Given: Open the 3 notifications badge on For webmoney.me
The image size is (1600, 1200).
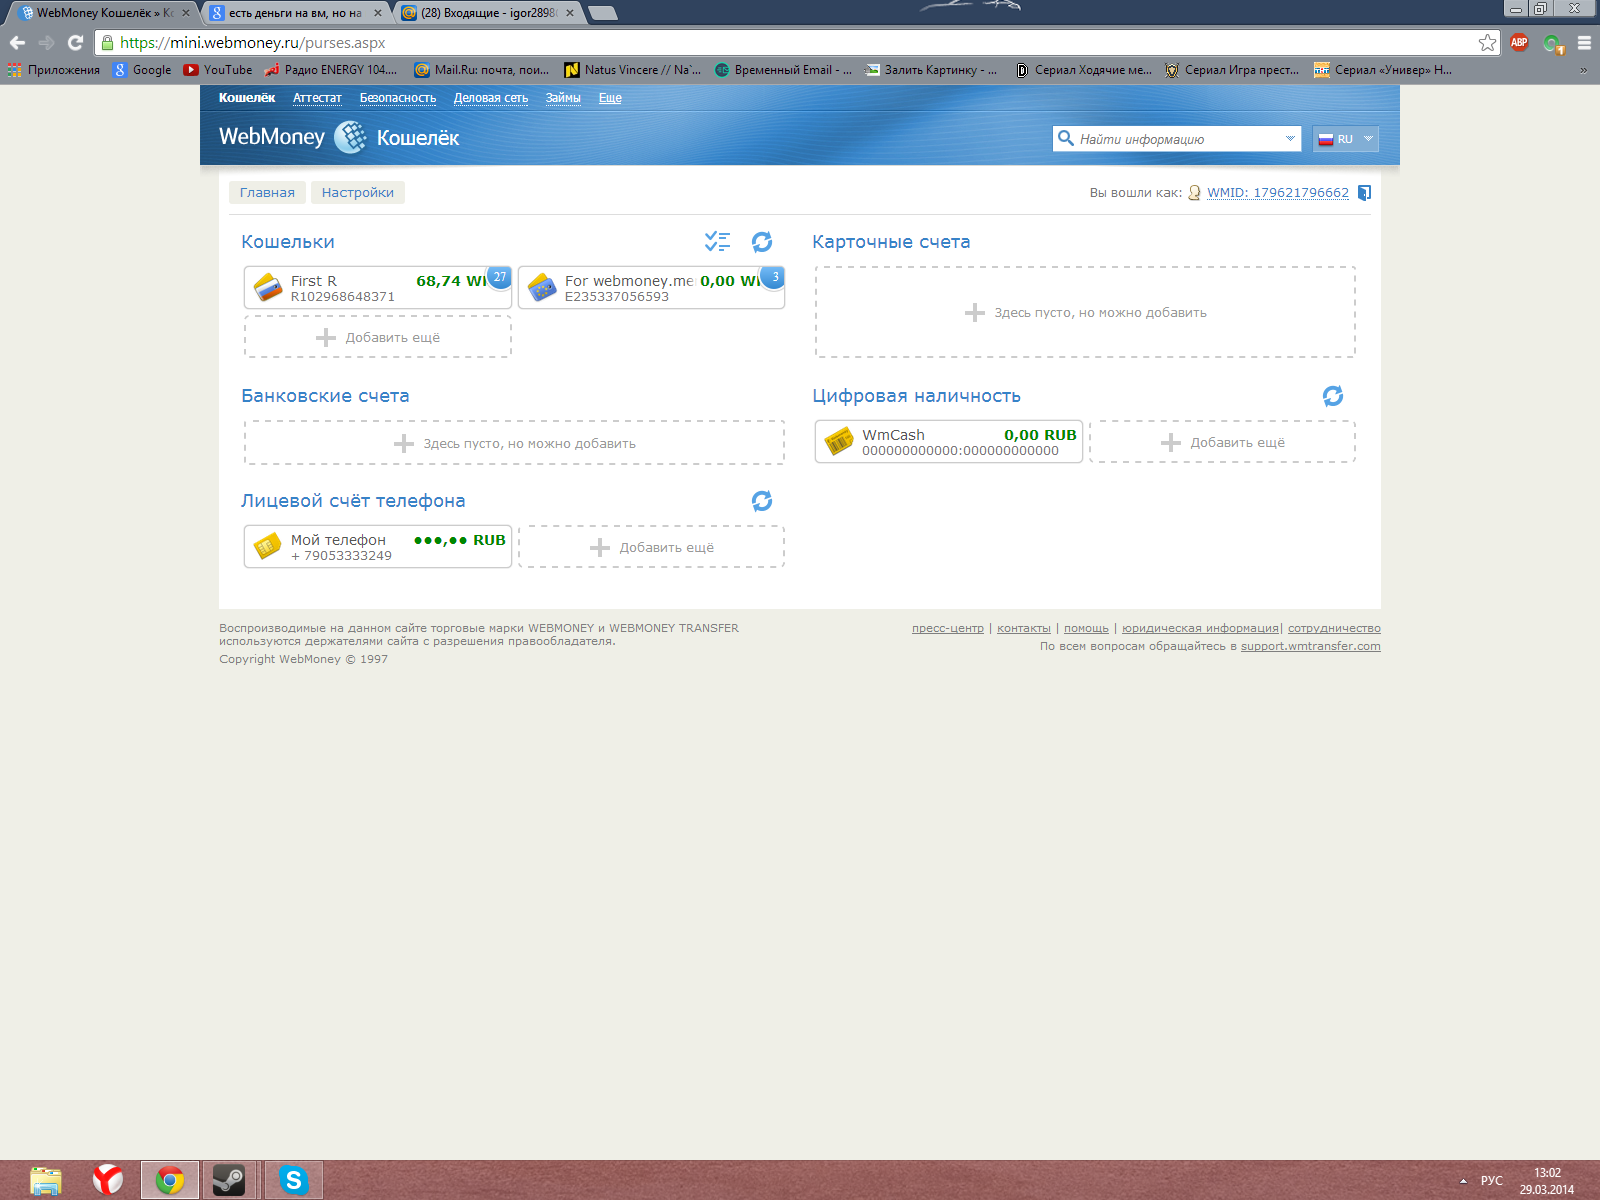Looking at the screenshot, I should (773, 277).
